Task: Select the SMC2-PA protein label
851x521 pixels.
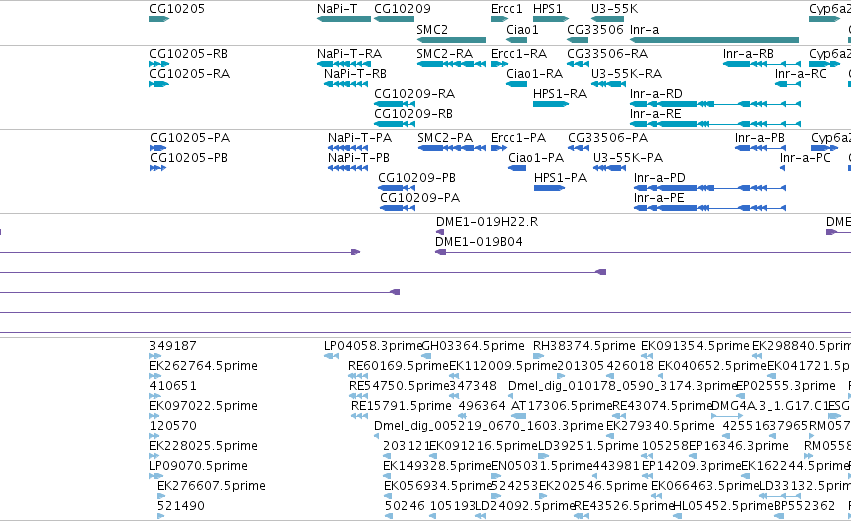Action: [445, 138]
